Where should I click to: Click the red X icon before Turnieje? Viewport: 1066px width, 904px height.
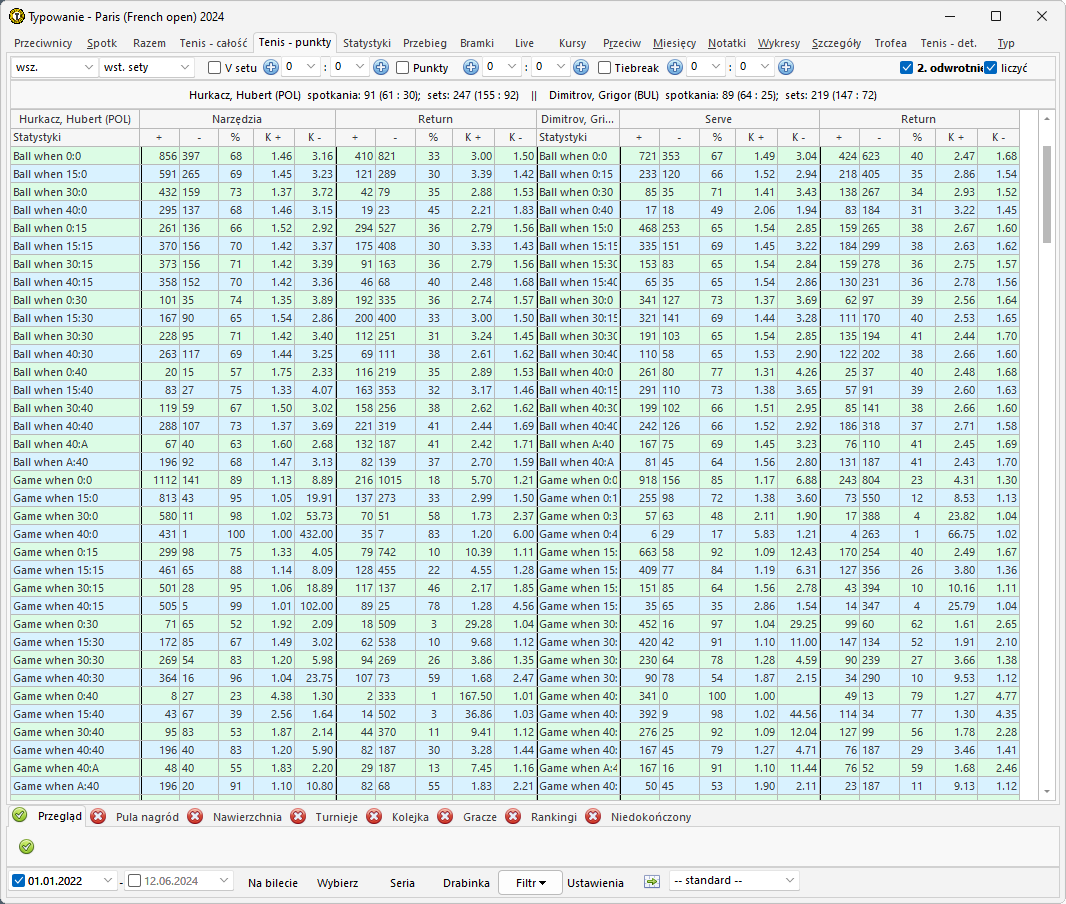298,817
